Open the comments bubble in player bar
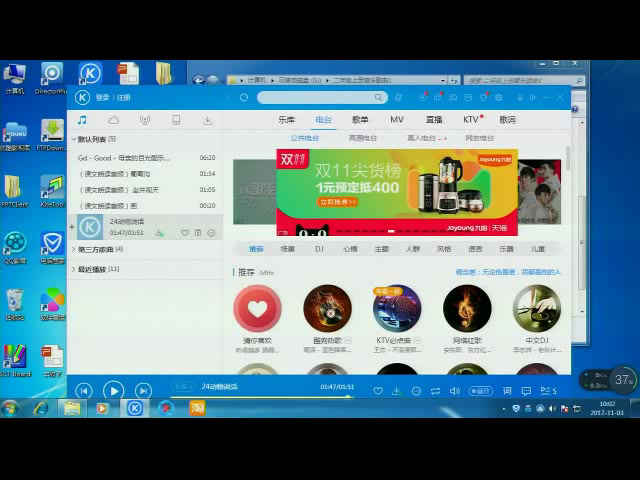This screenshot has width=640, height=480. [x=526, y=391]
